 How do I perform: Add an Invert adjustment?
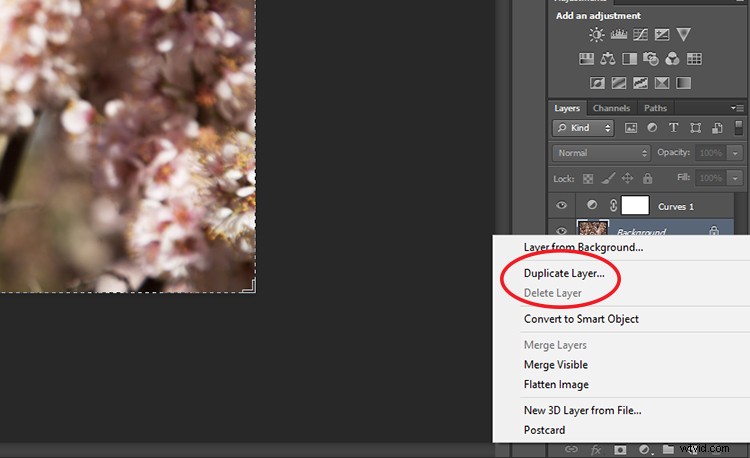tap(597, 83)
